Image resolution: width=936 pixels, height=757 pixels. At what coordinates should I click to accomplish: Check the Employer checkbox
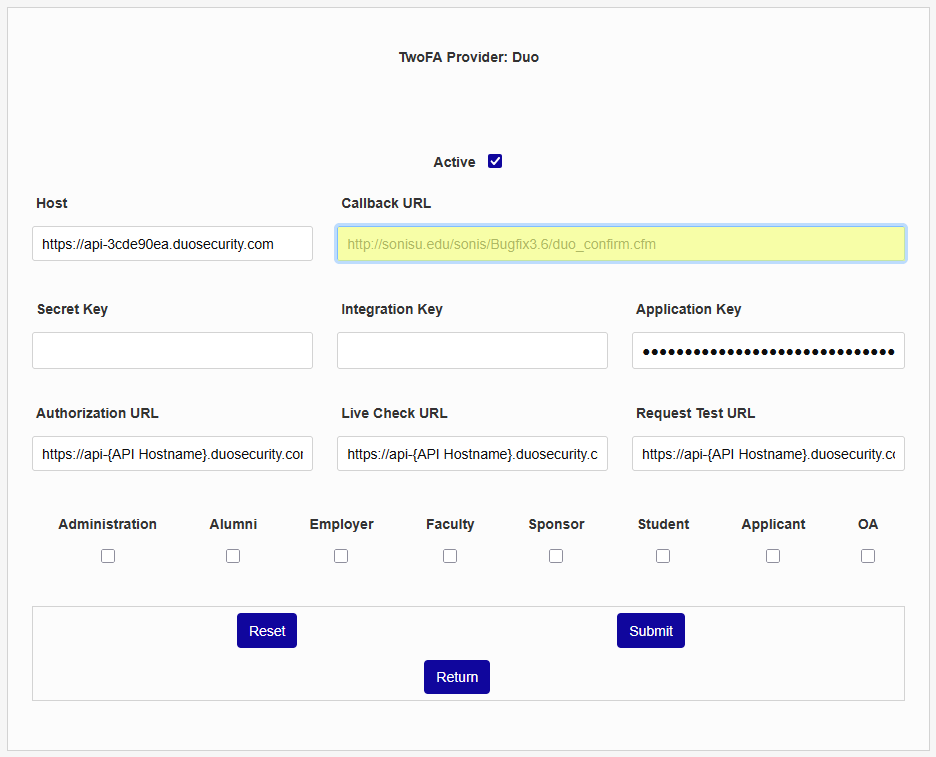click(341, 556)
